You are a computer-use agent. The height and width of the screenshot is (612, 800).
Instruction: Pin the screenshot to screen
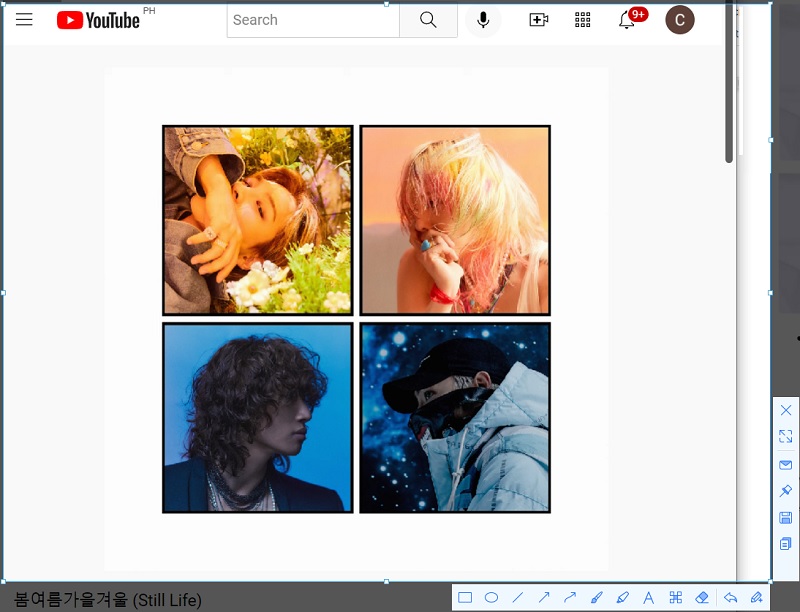[786, 491]
